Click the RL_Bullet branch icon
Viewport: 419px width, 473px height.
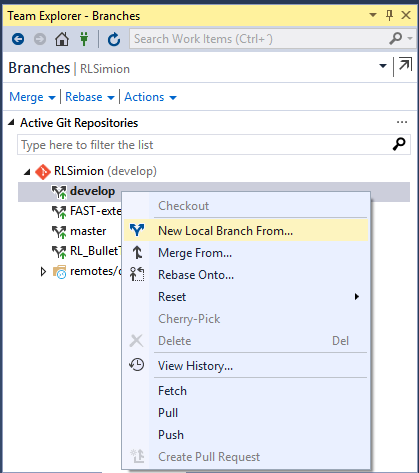tap(60, 252)
